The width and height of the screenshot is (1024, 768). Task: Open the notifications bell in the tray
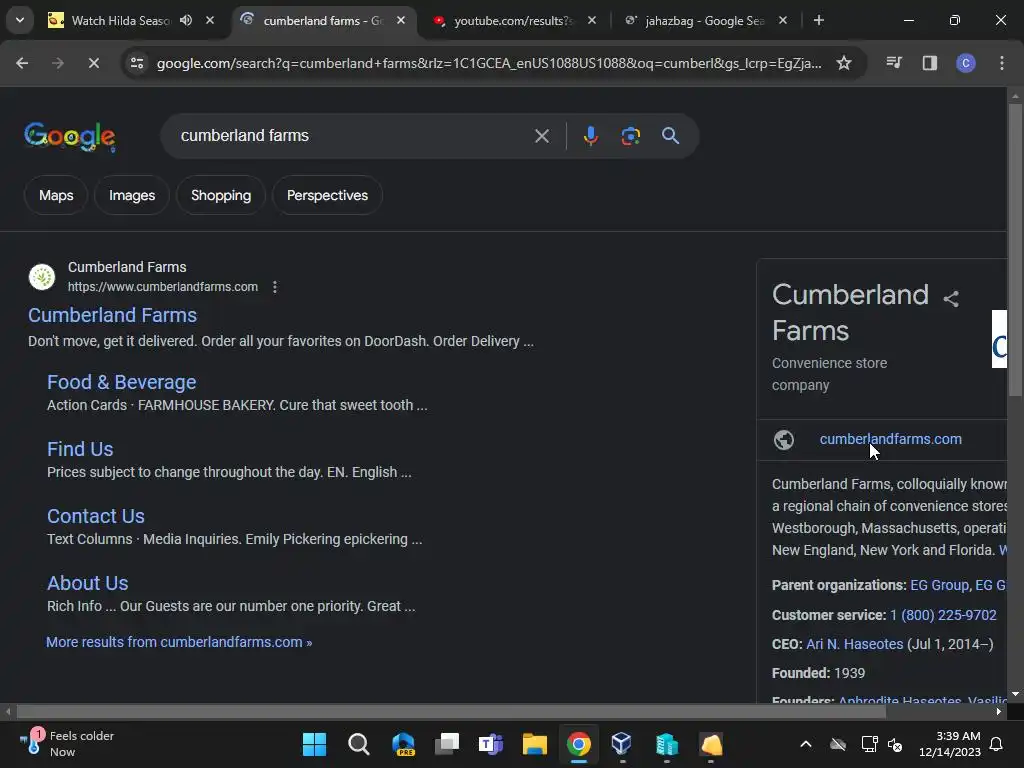997,744
